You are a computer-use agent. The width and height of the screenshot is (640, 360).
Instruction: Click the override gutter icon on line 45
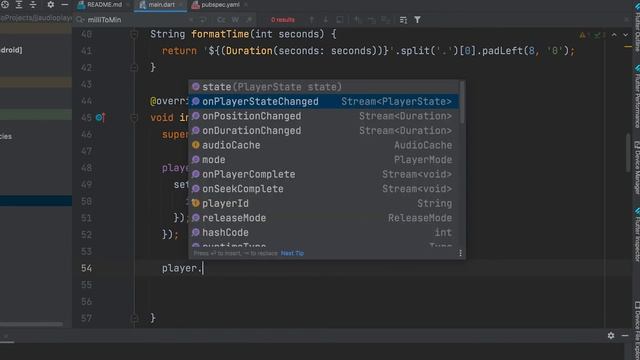tap(100, 118)
